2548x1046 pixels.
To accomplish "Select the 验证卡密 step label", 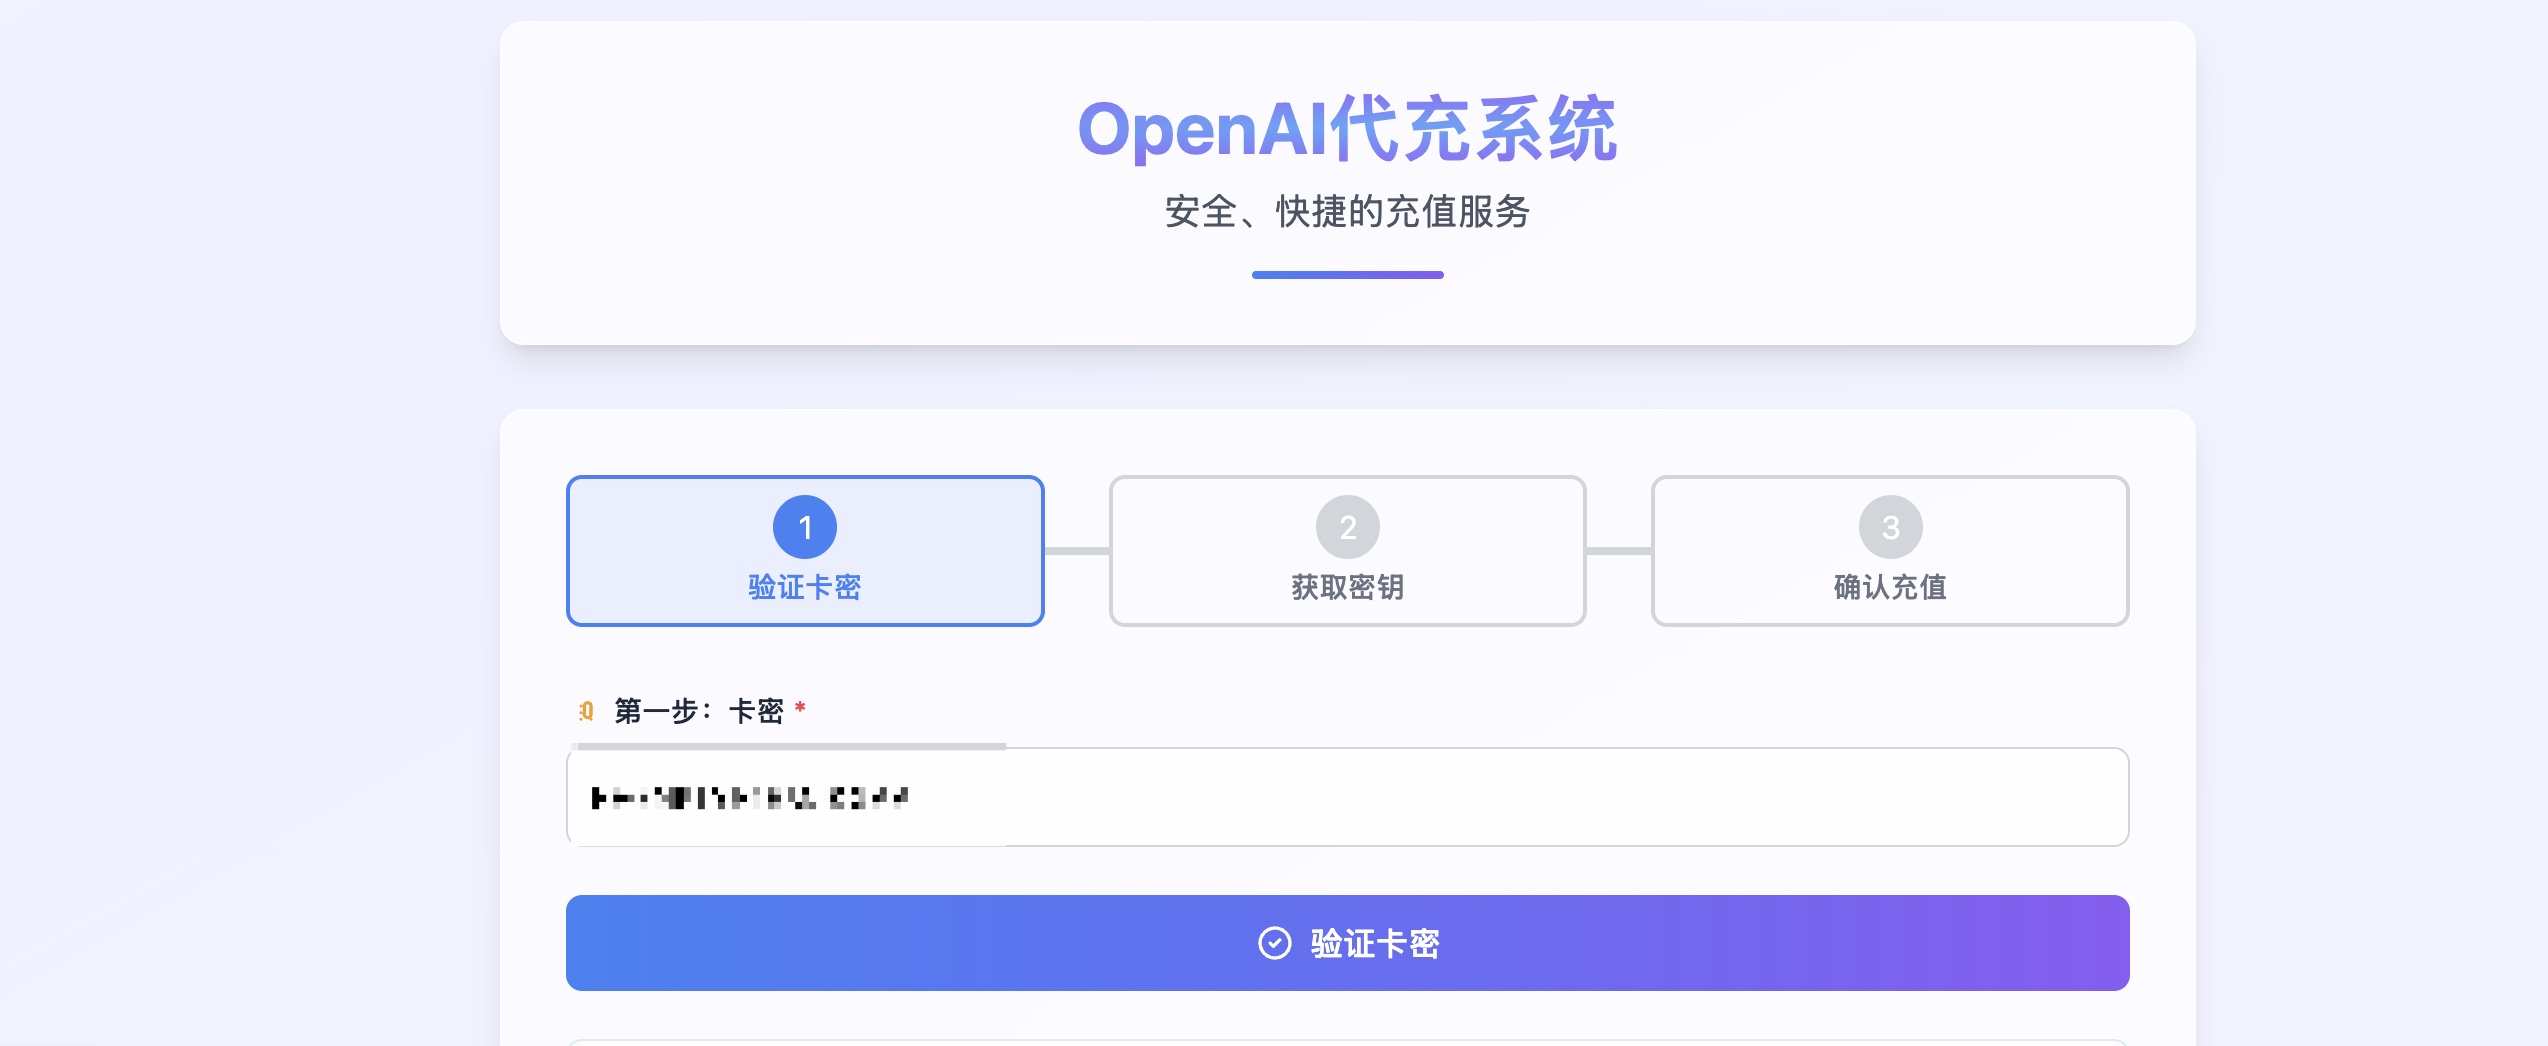I will (805, 587).
